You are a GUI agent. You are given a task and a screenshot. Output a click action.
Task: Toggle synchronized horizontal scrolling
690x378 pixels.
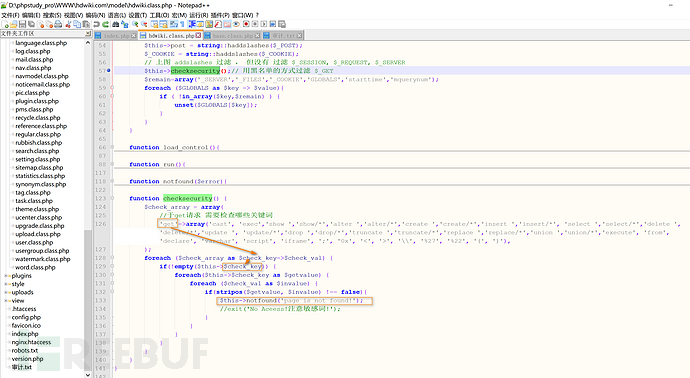163,24
